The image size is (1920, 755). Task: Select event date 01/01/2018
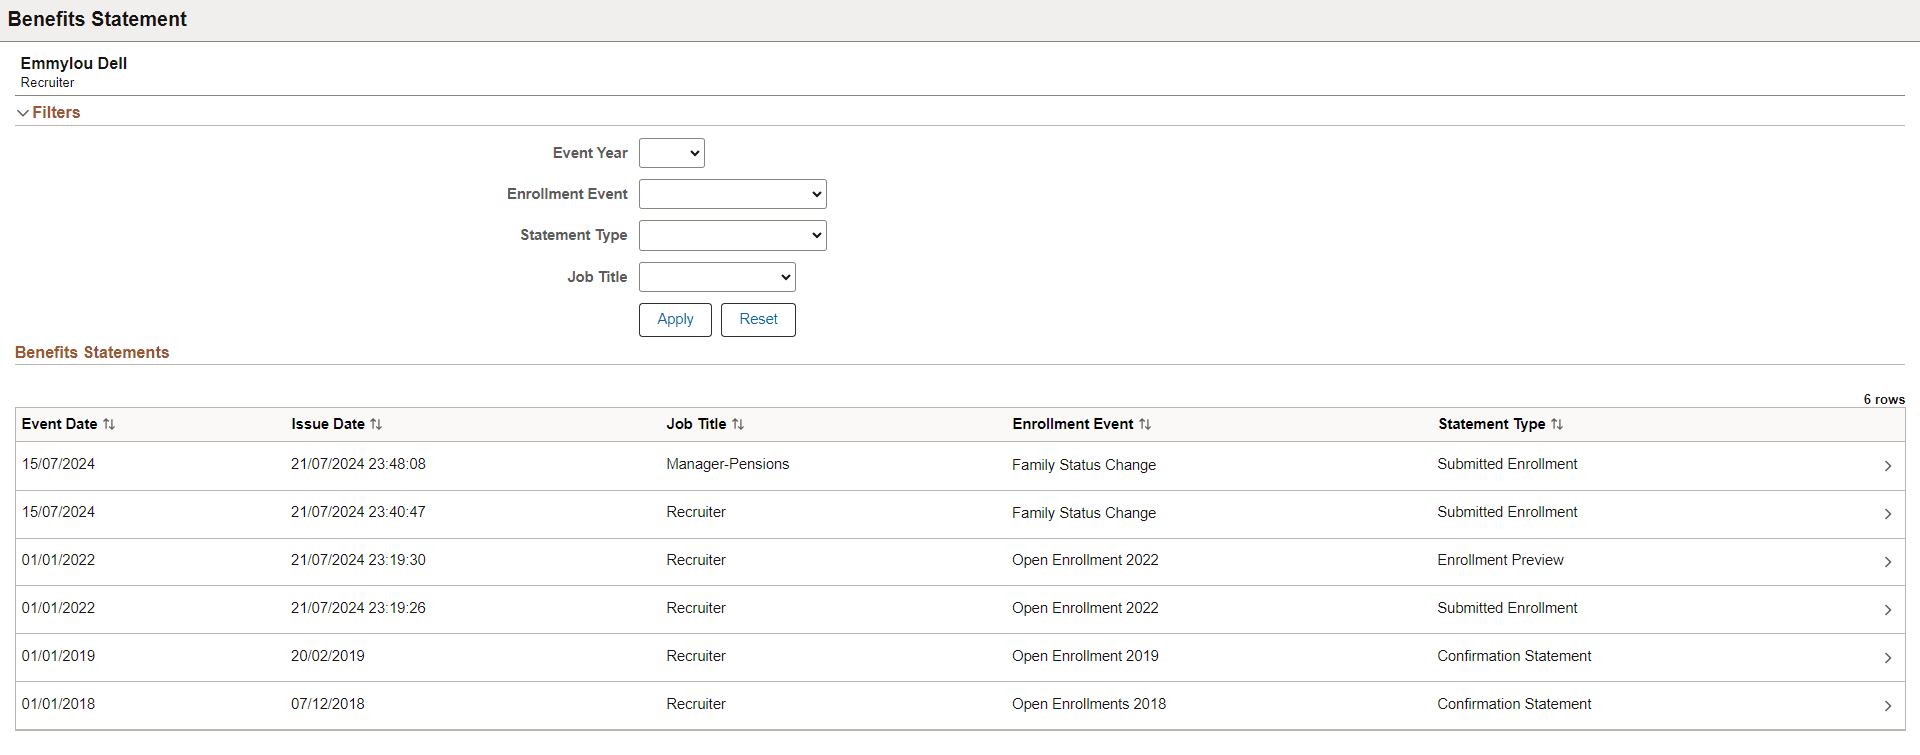click(59, 704)
